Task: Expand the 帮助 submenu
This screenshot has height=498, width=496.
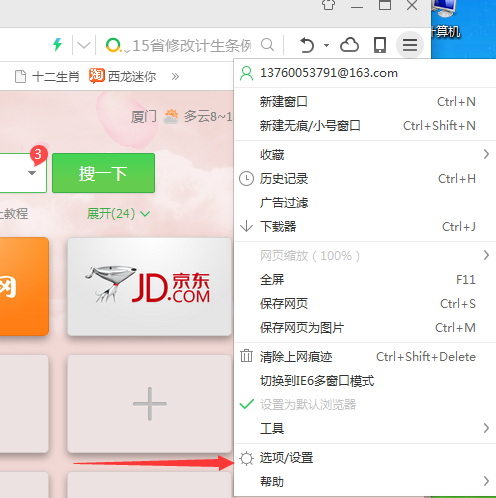Action: point(365,482)
